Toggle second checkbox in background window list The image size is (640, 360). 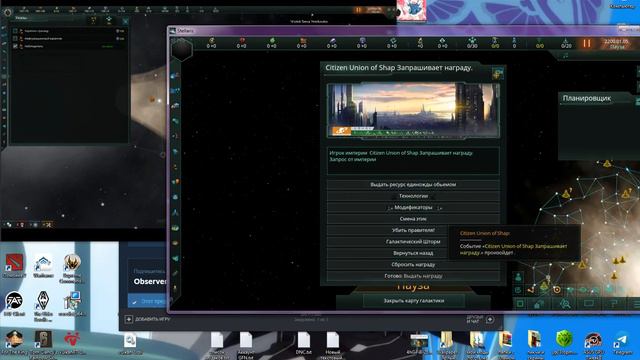15,39
